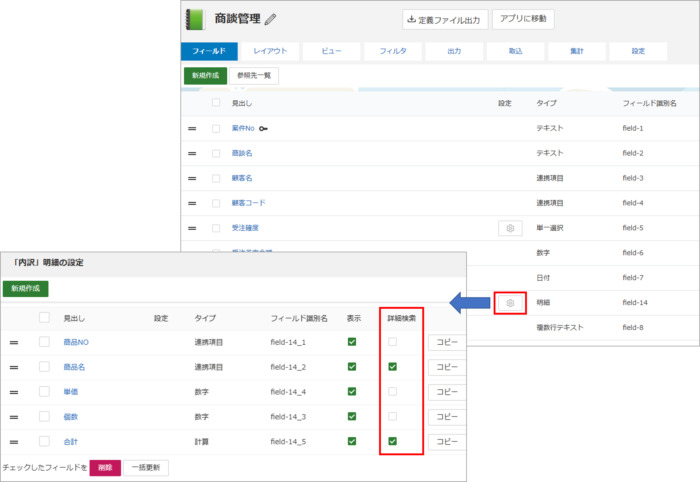This screenshot has width=700, height=482.
Task: Click drag handle of 合計 row
Action: pos(14,442)
